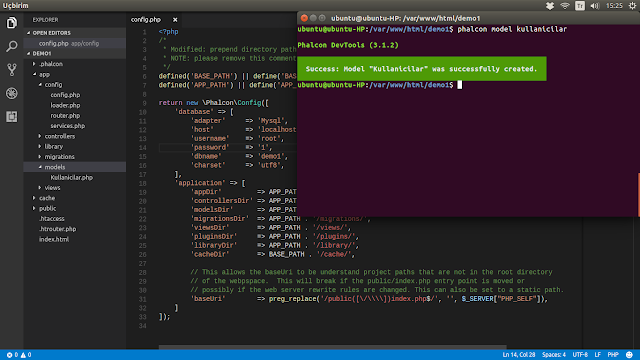The image size is (640, 360).
Task: Click the 'dbname' line in editor
Action: pos(239,156)
